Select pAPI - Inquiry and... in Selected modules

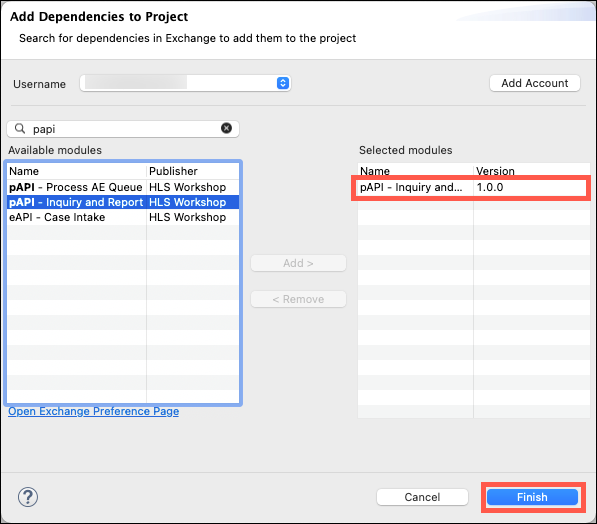pos(472,187)
